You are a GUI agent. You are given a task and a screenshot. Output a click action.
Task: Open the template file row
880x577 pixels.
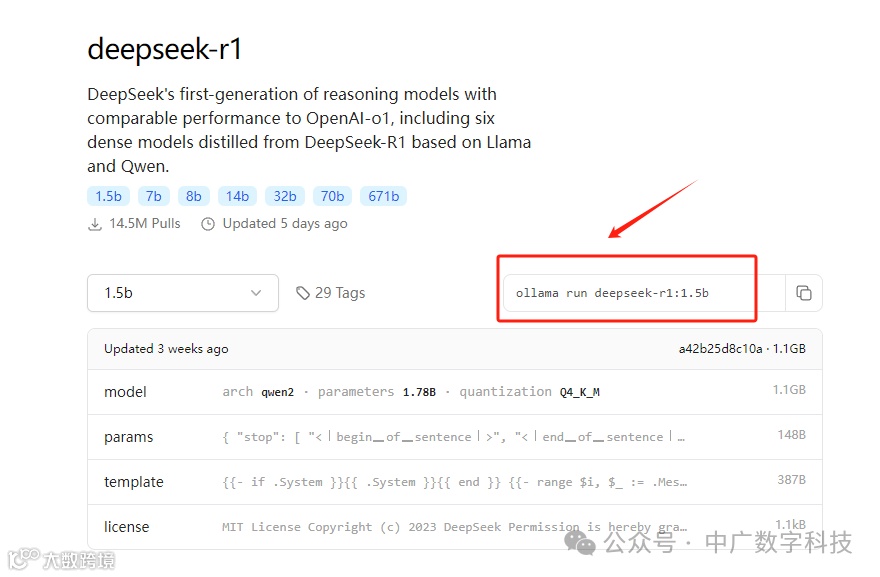[455, 482]
